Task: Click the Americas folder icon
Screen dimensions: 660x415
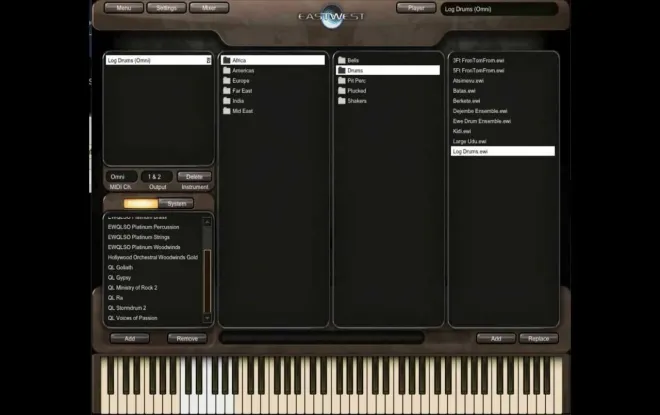Action: 226,70
